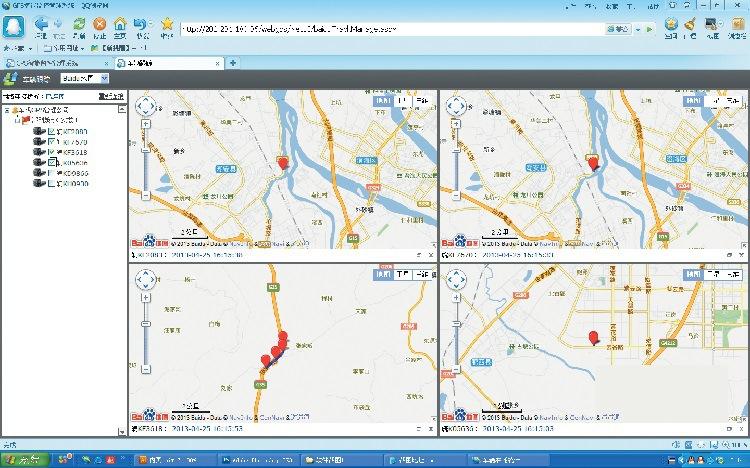Click the green go arrow beside the address bar

coord(649,30)
